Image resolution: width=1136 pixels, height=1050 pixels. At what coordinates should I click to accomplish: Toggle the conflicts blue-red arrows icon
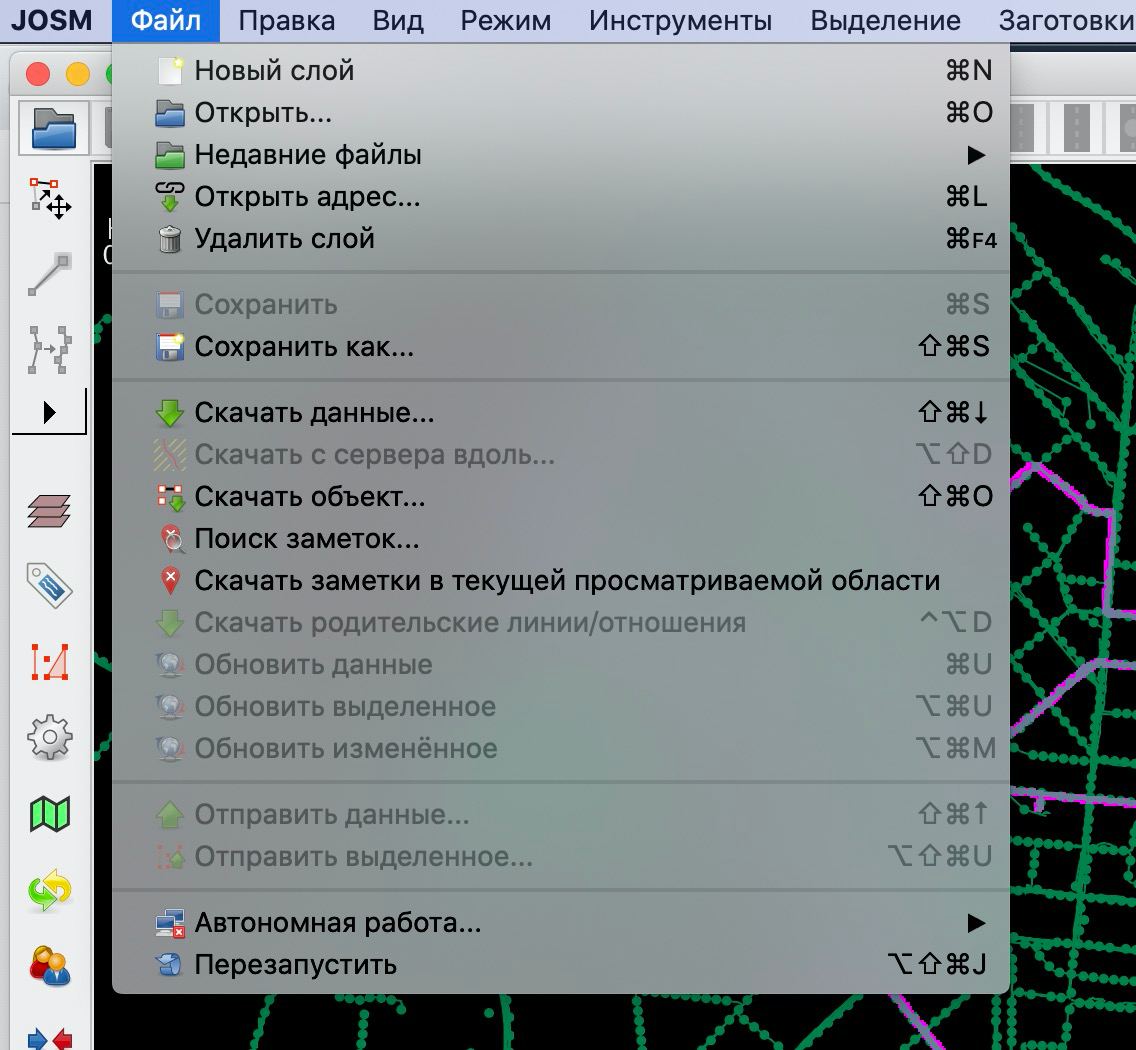point(49,1038)
